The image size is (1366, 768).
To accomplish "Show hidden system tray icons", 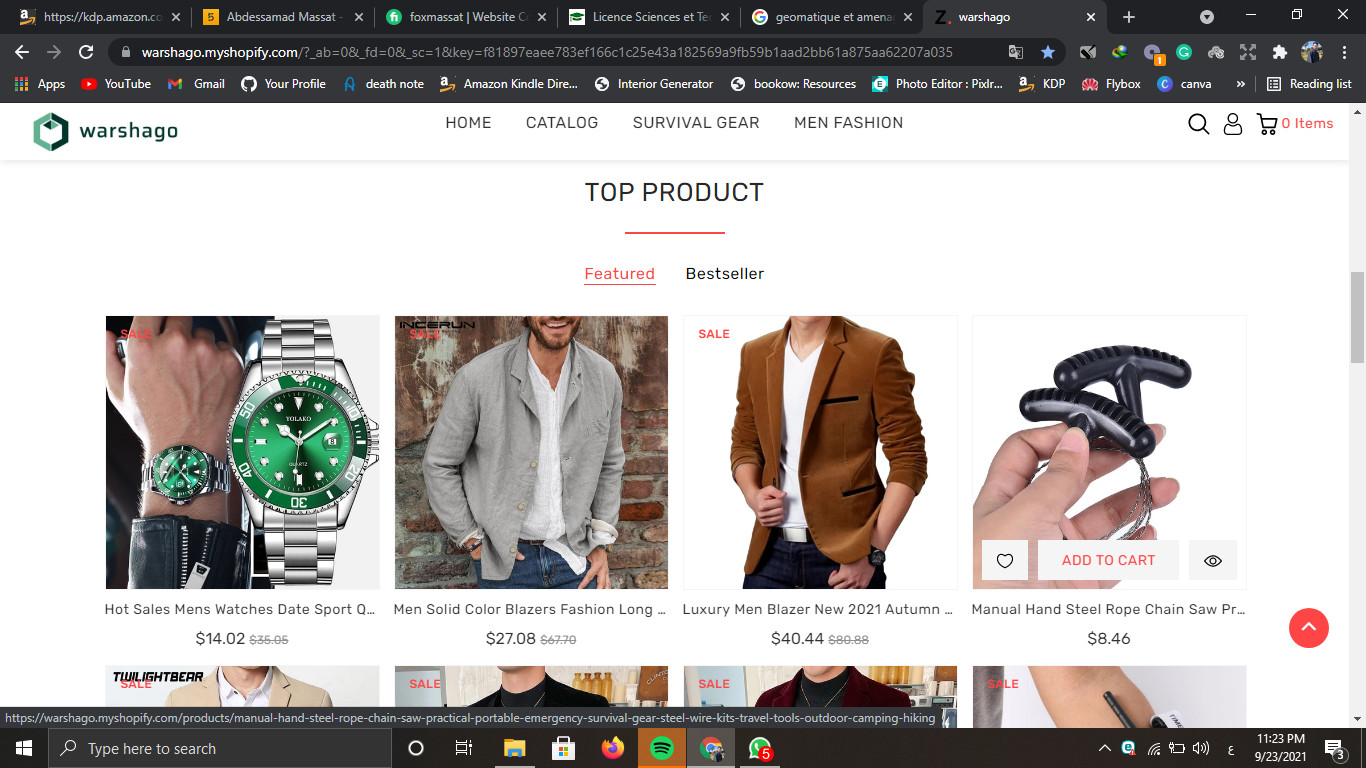I will [1105, 748].
